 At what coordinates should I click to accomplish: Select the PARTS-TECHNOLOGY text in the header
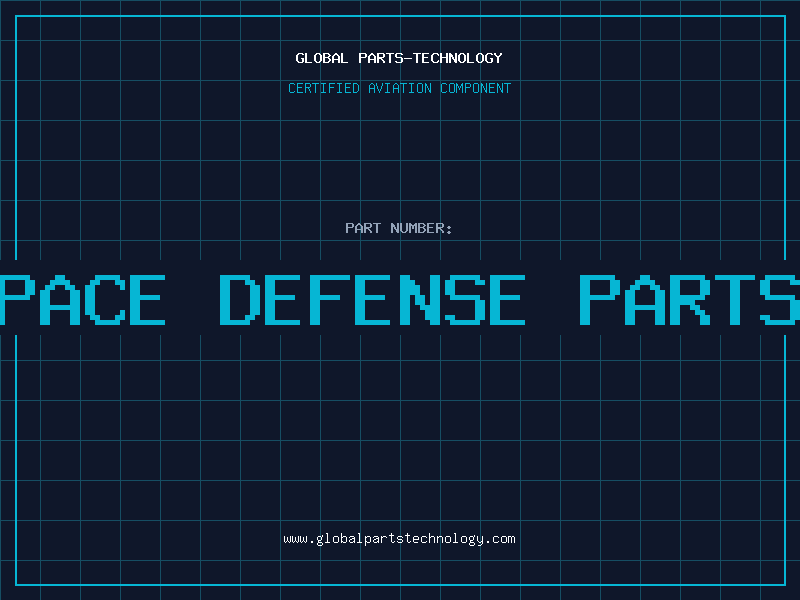coord(430,58)
